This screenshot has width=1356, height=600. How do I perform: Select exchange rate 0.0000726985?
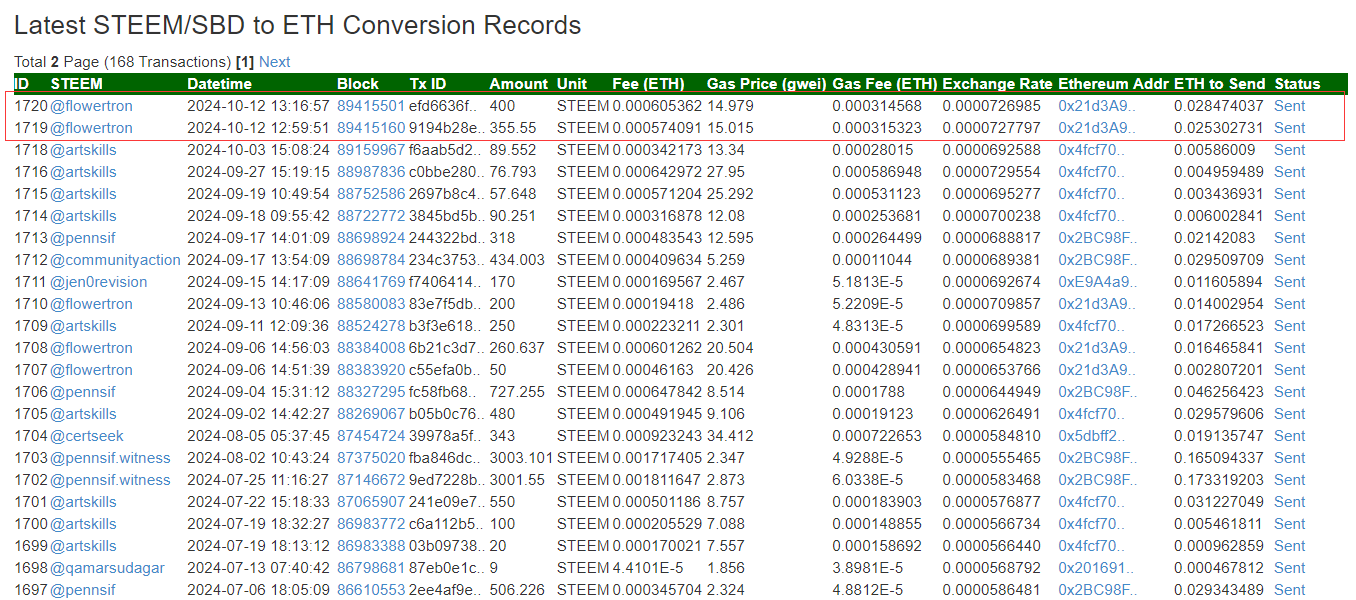tap(992, 106)
